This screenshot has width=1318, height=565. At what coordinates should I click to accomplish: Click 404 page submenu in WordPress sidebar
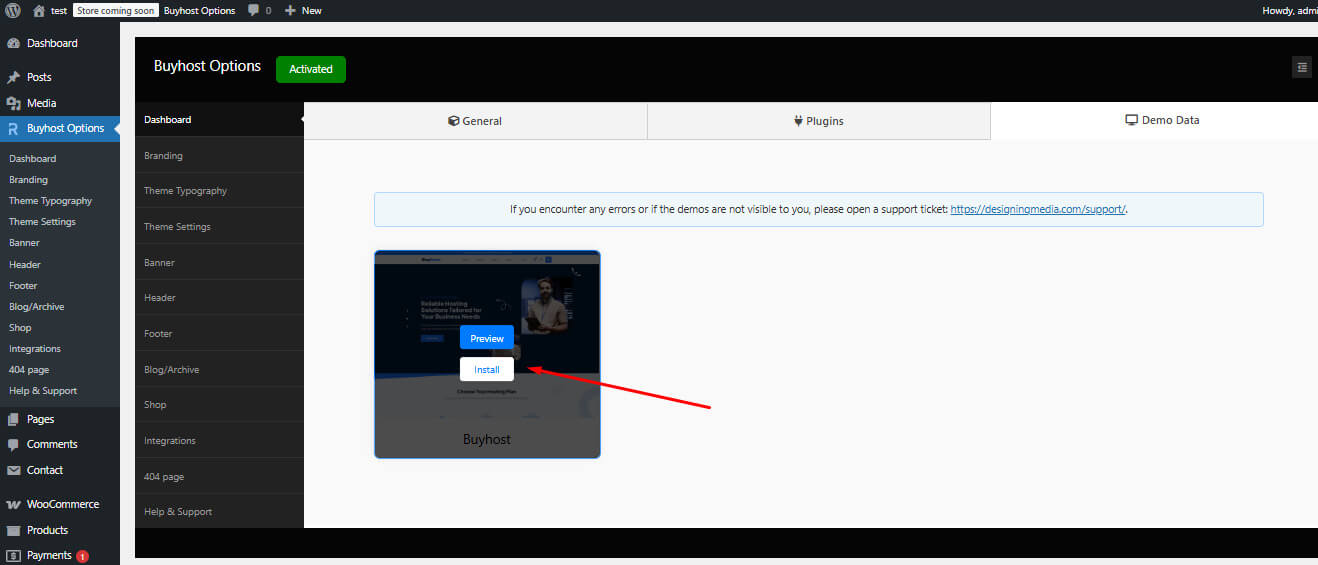[x=29, y=369]
